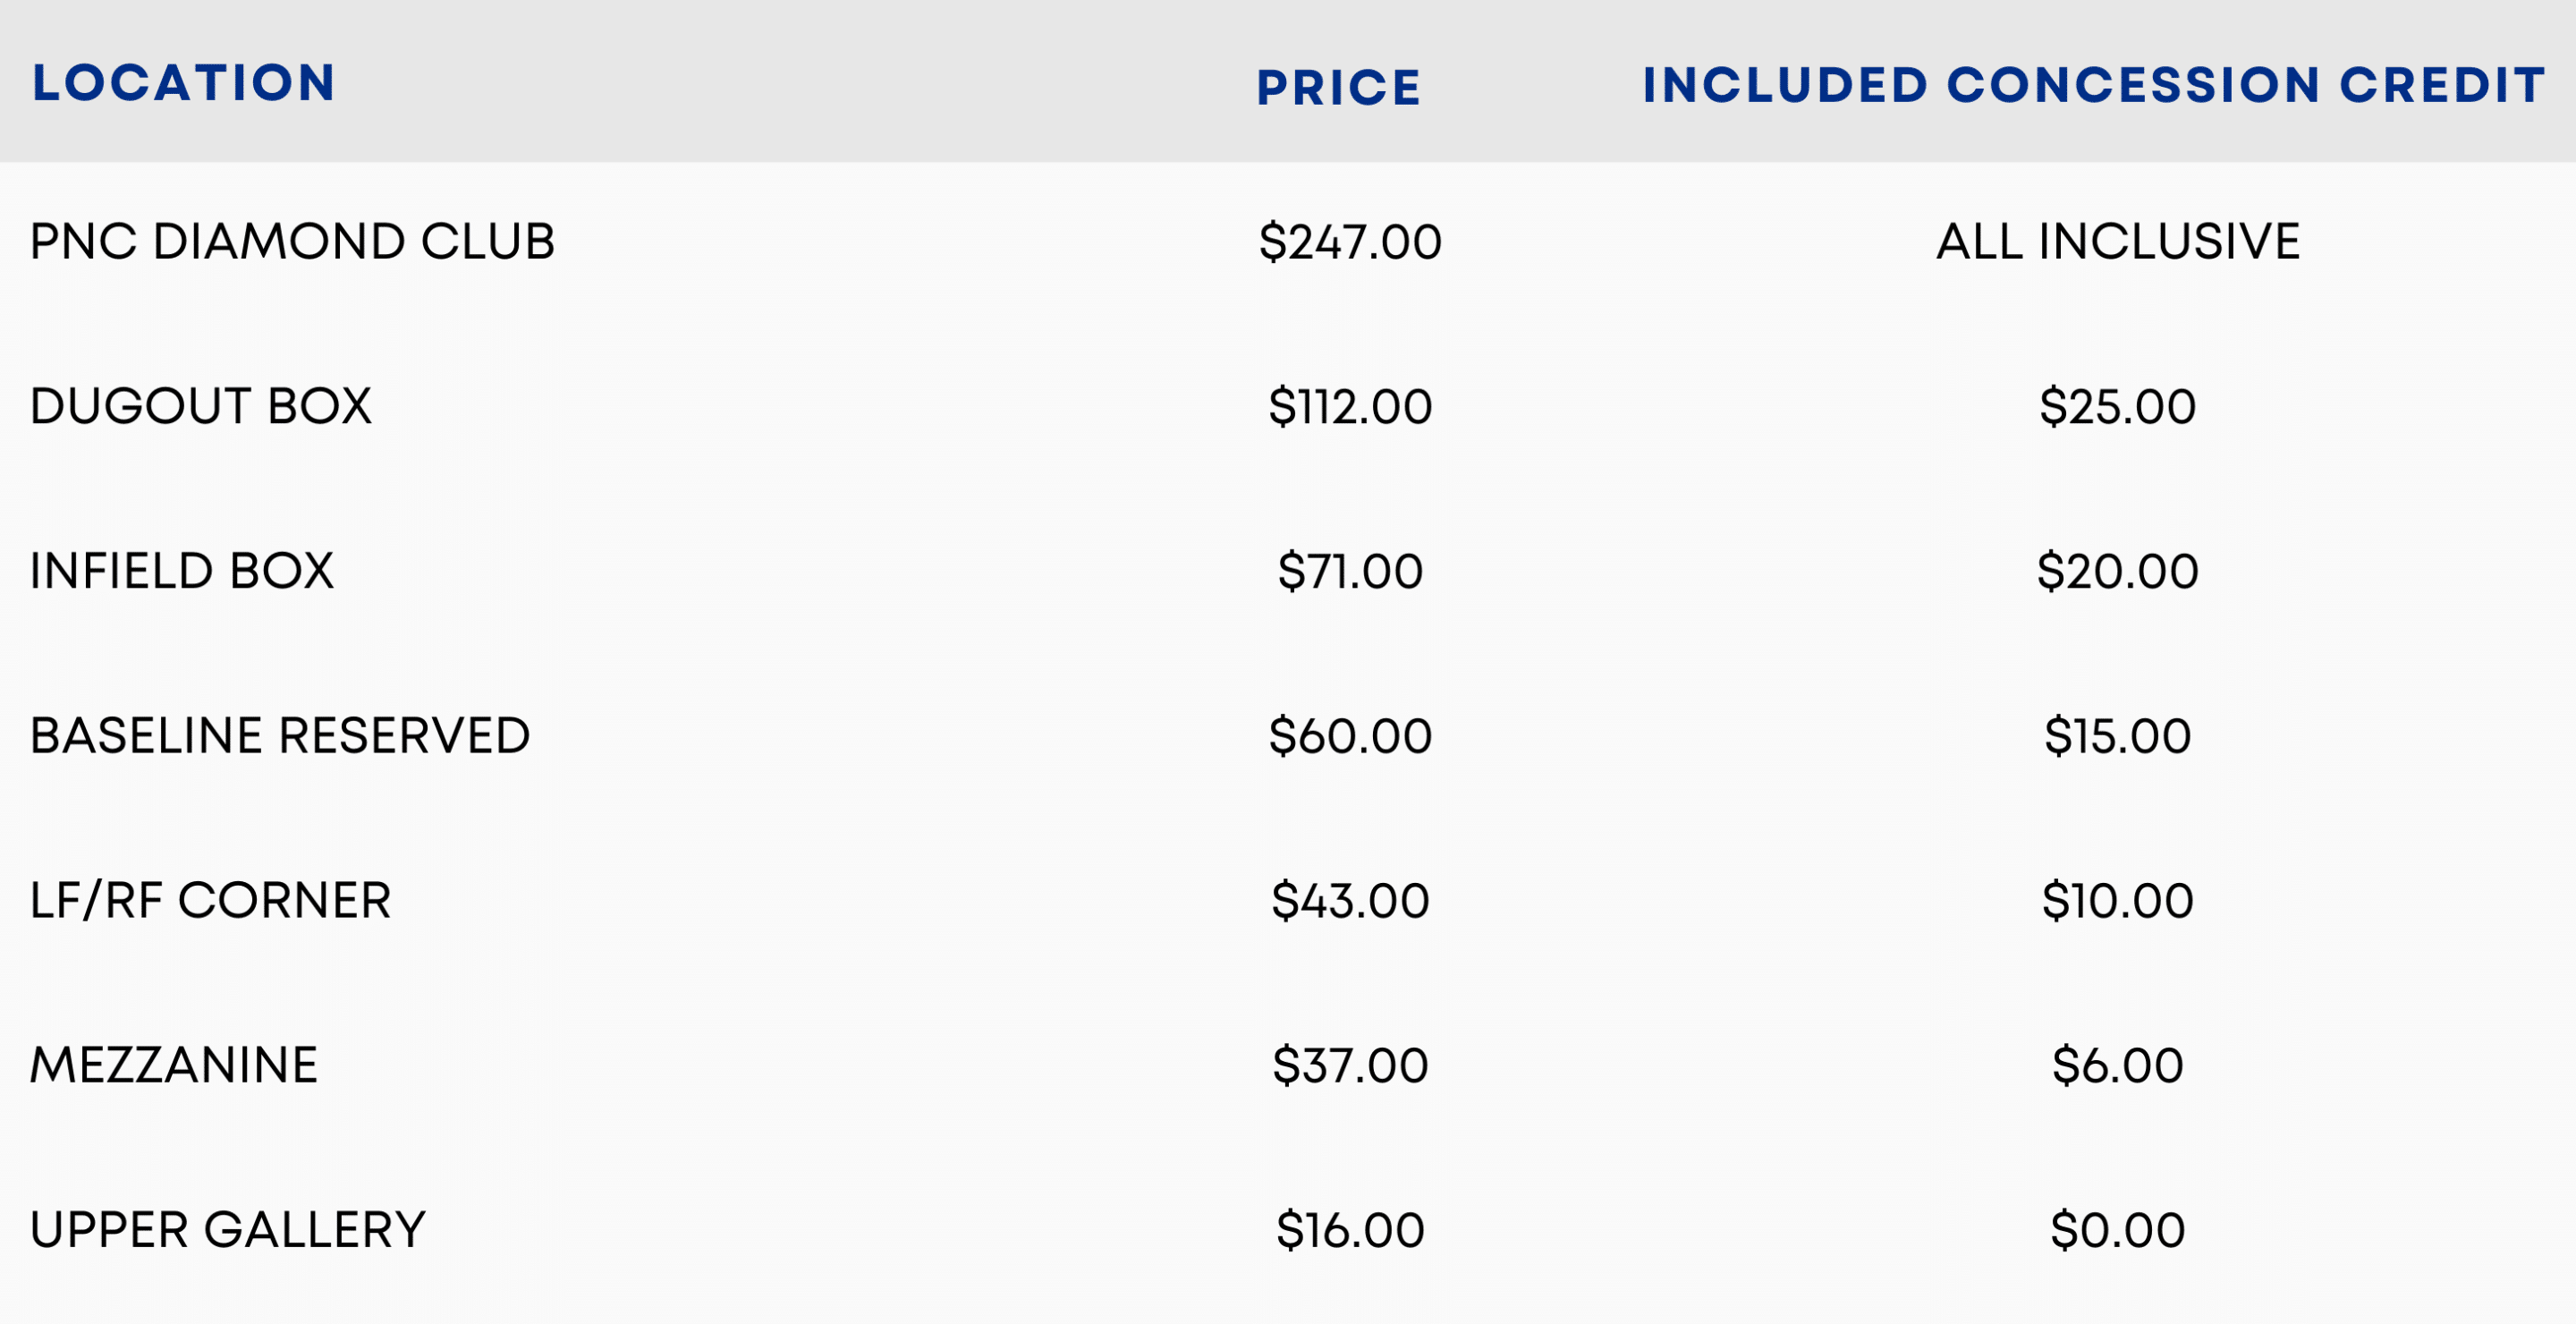This screenshot has height=1324, width=2576.
Task: Click the $6.00 concession credit
Action: [x=2117, y=1066]
